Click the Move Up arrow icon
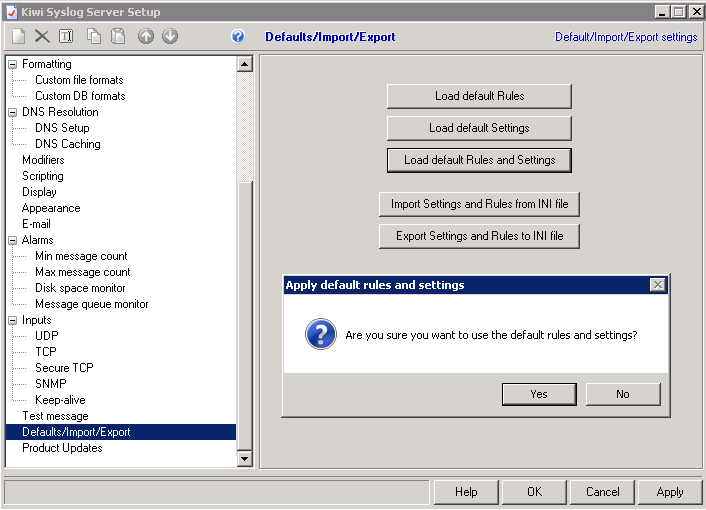The image size is (706, 510). pos(146,37)
